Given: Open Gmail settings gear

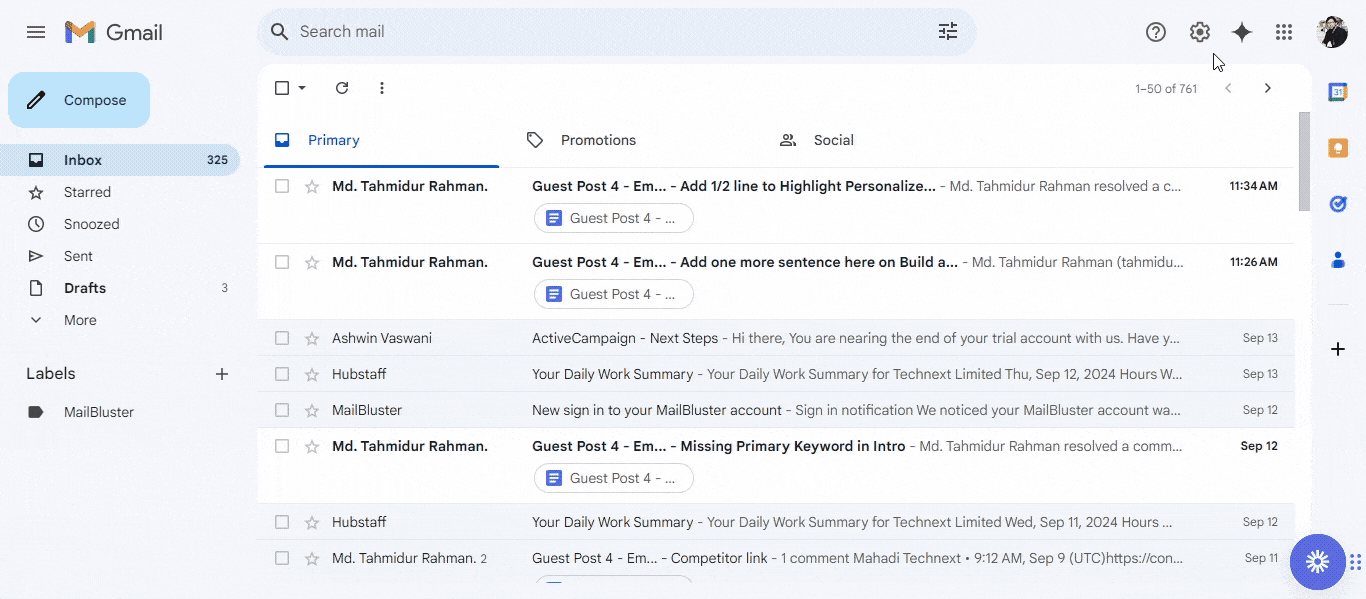Looking at the screenshot, I should [x=1199, y=31].
